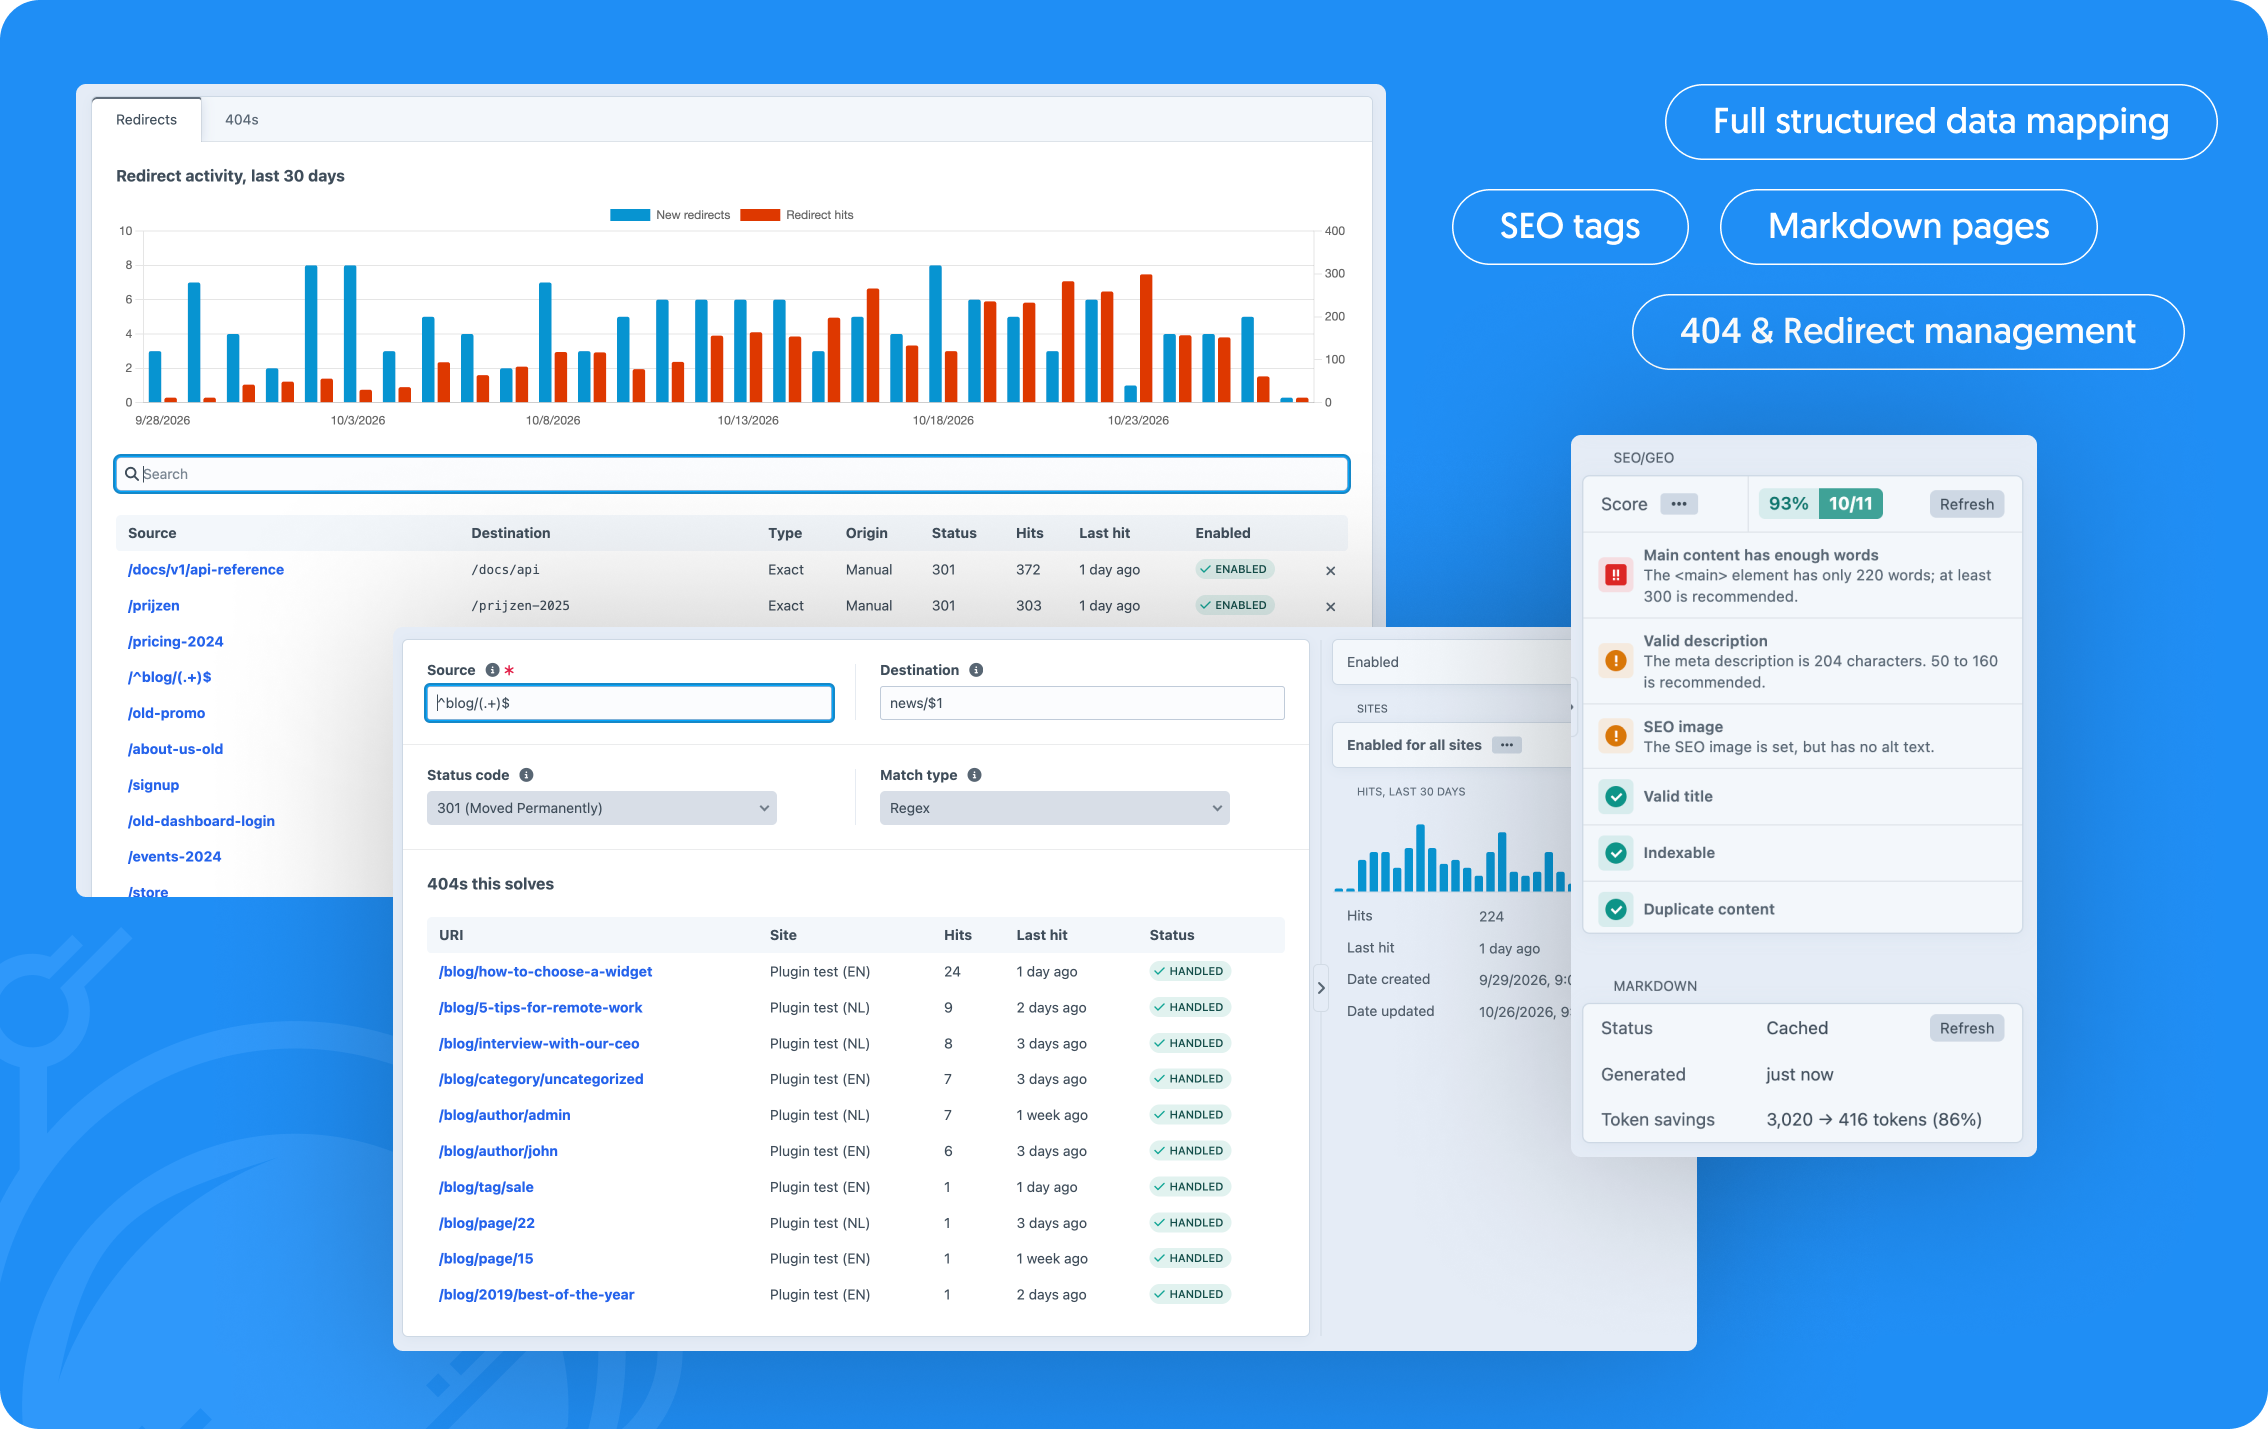Open the /docs/v1/api-reference redirect link
Image resolution: width=2268 pixels, height=1429 pixels.
(x=206, y=570)
